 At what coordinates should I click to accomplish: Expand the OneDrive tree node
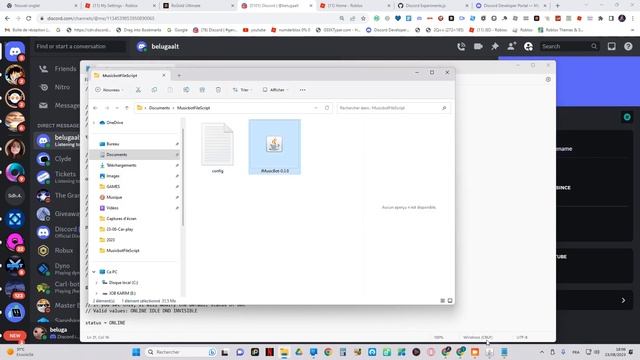pos(94,123)
